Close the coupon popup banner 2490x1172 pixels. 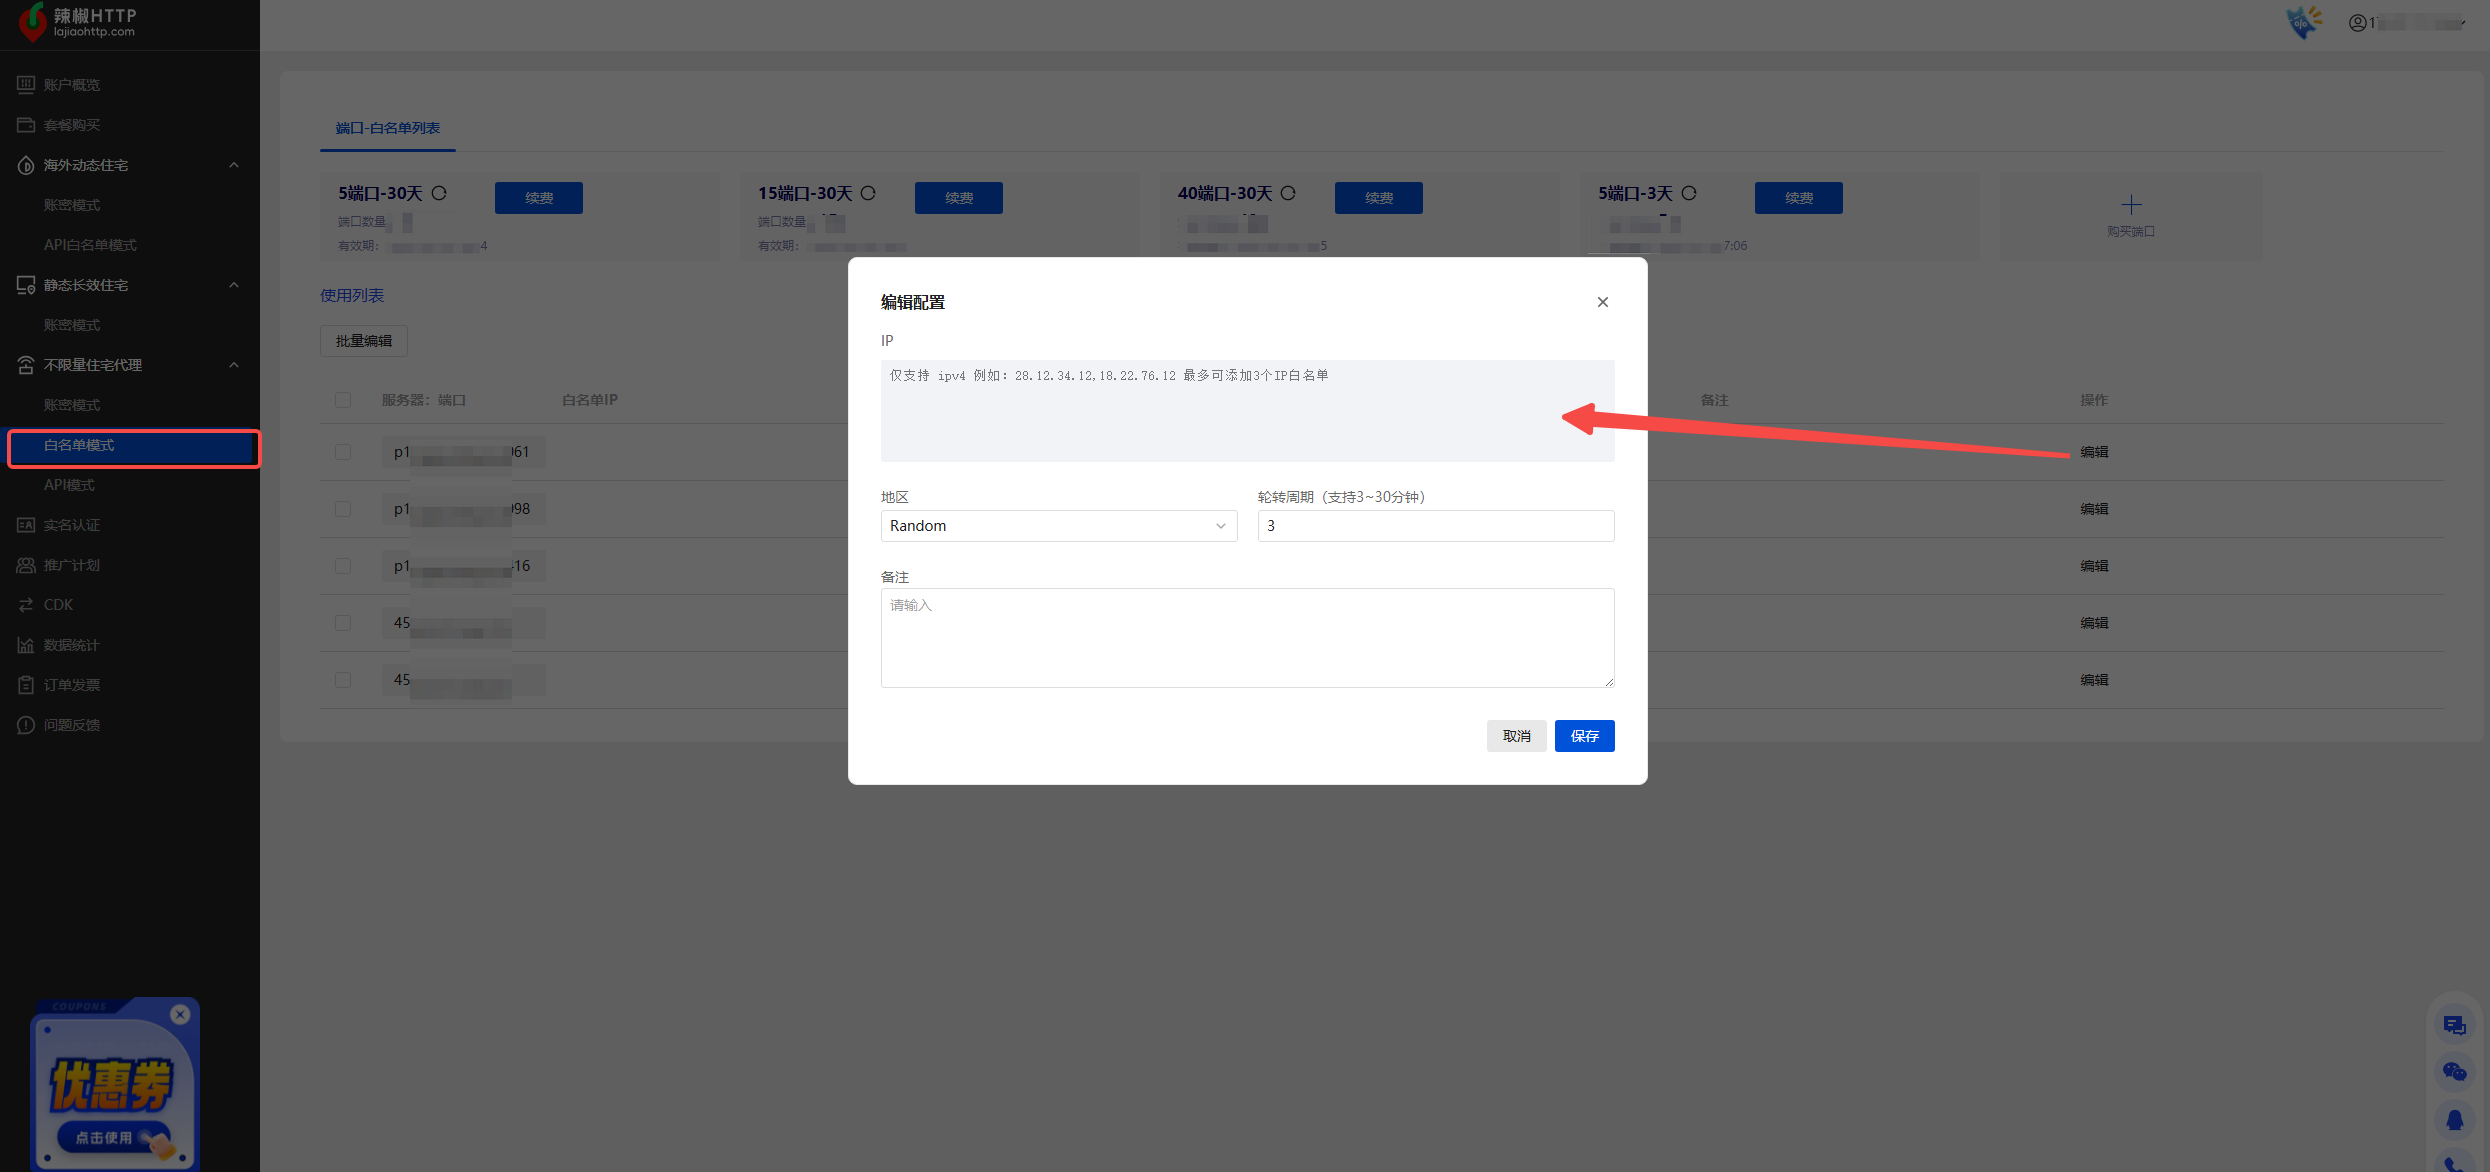coord(180,1014)
